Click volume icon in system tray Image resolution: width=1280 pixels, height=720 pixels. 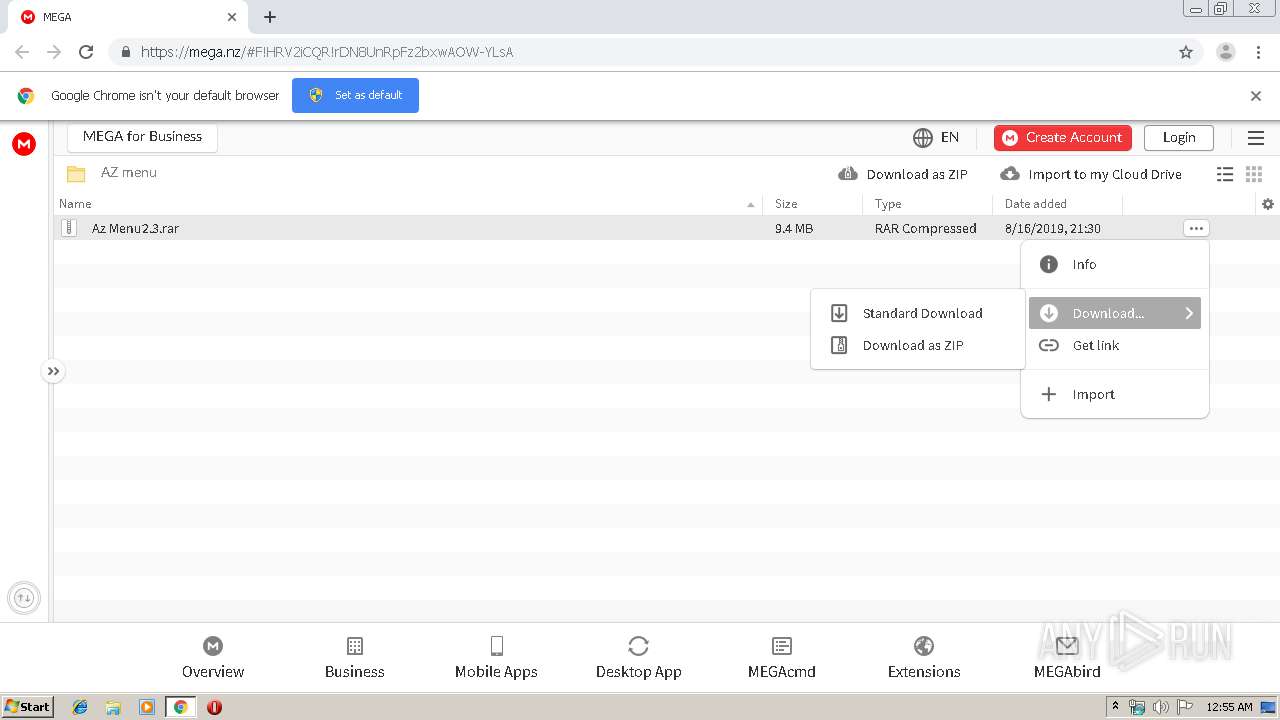[x=1161, y=707]
